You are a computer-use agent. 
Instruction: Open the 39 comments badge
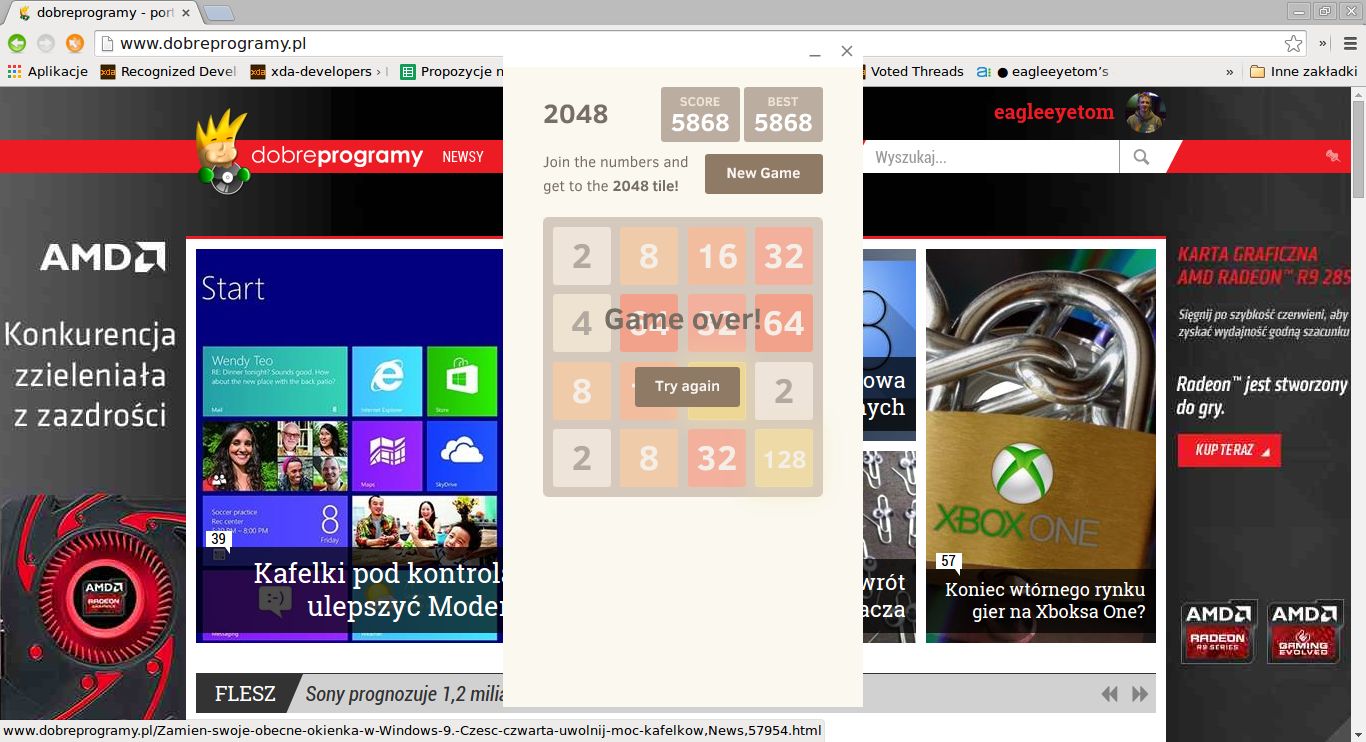pyautogui.click(x=218, y=539)
